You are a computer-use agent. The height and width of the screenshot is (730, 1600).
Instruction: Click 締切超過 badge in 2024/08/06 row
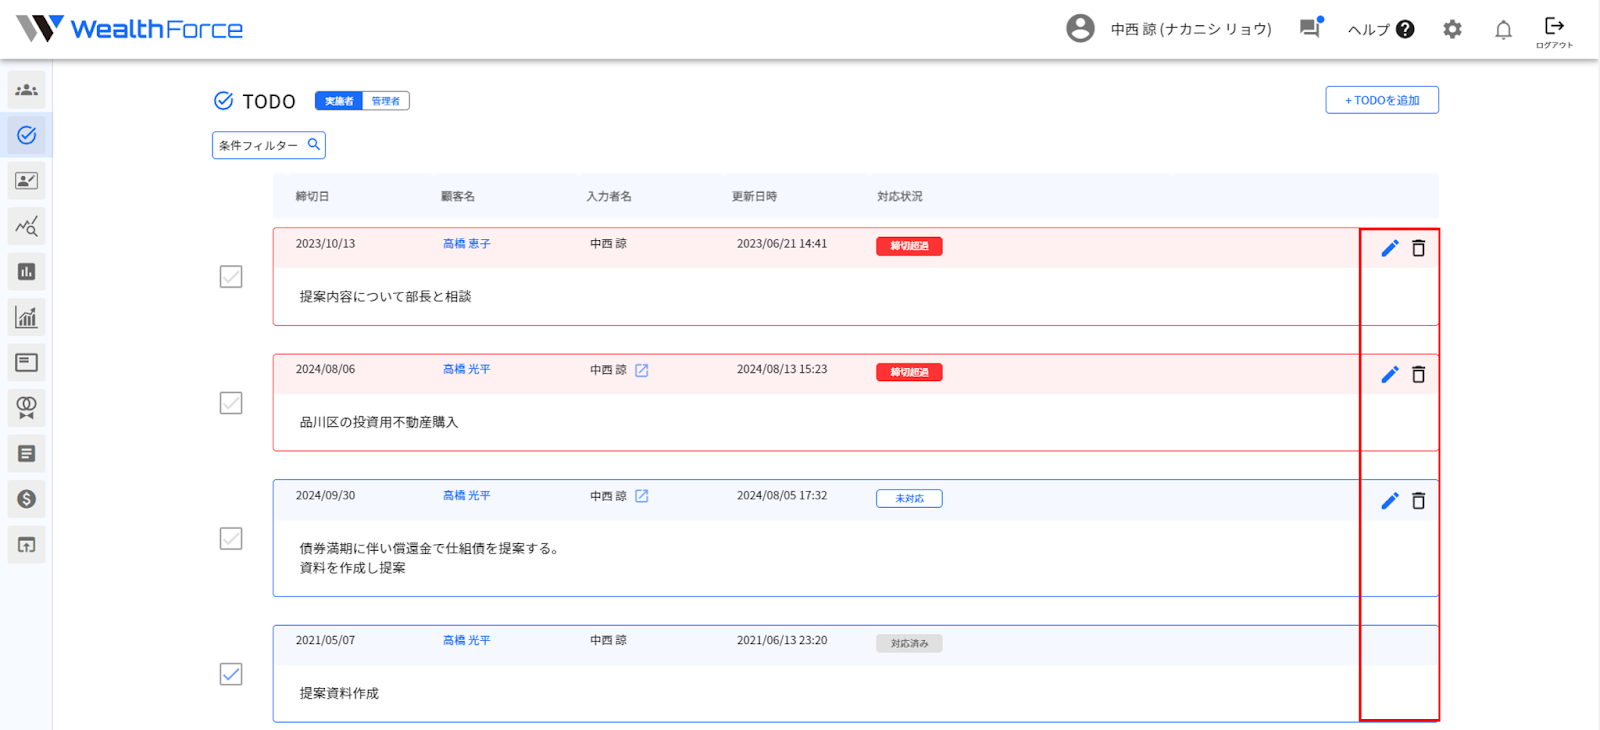point(909,372)
